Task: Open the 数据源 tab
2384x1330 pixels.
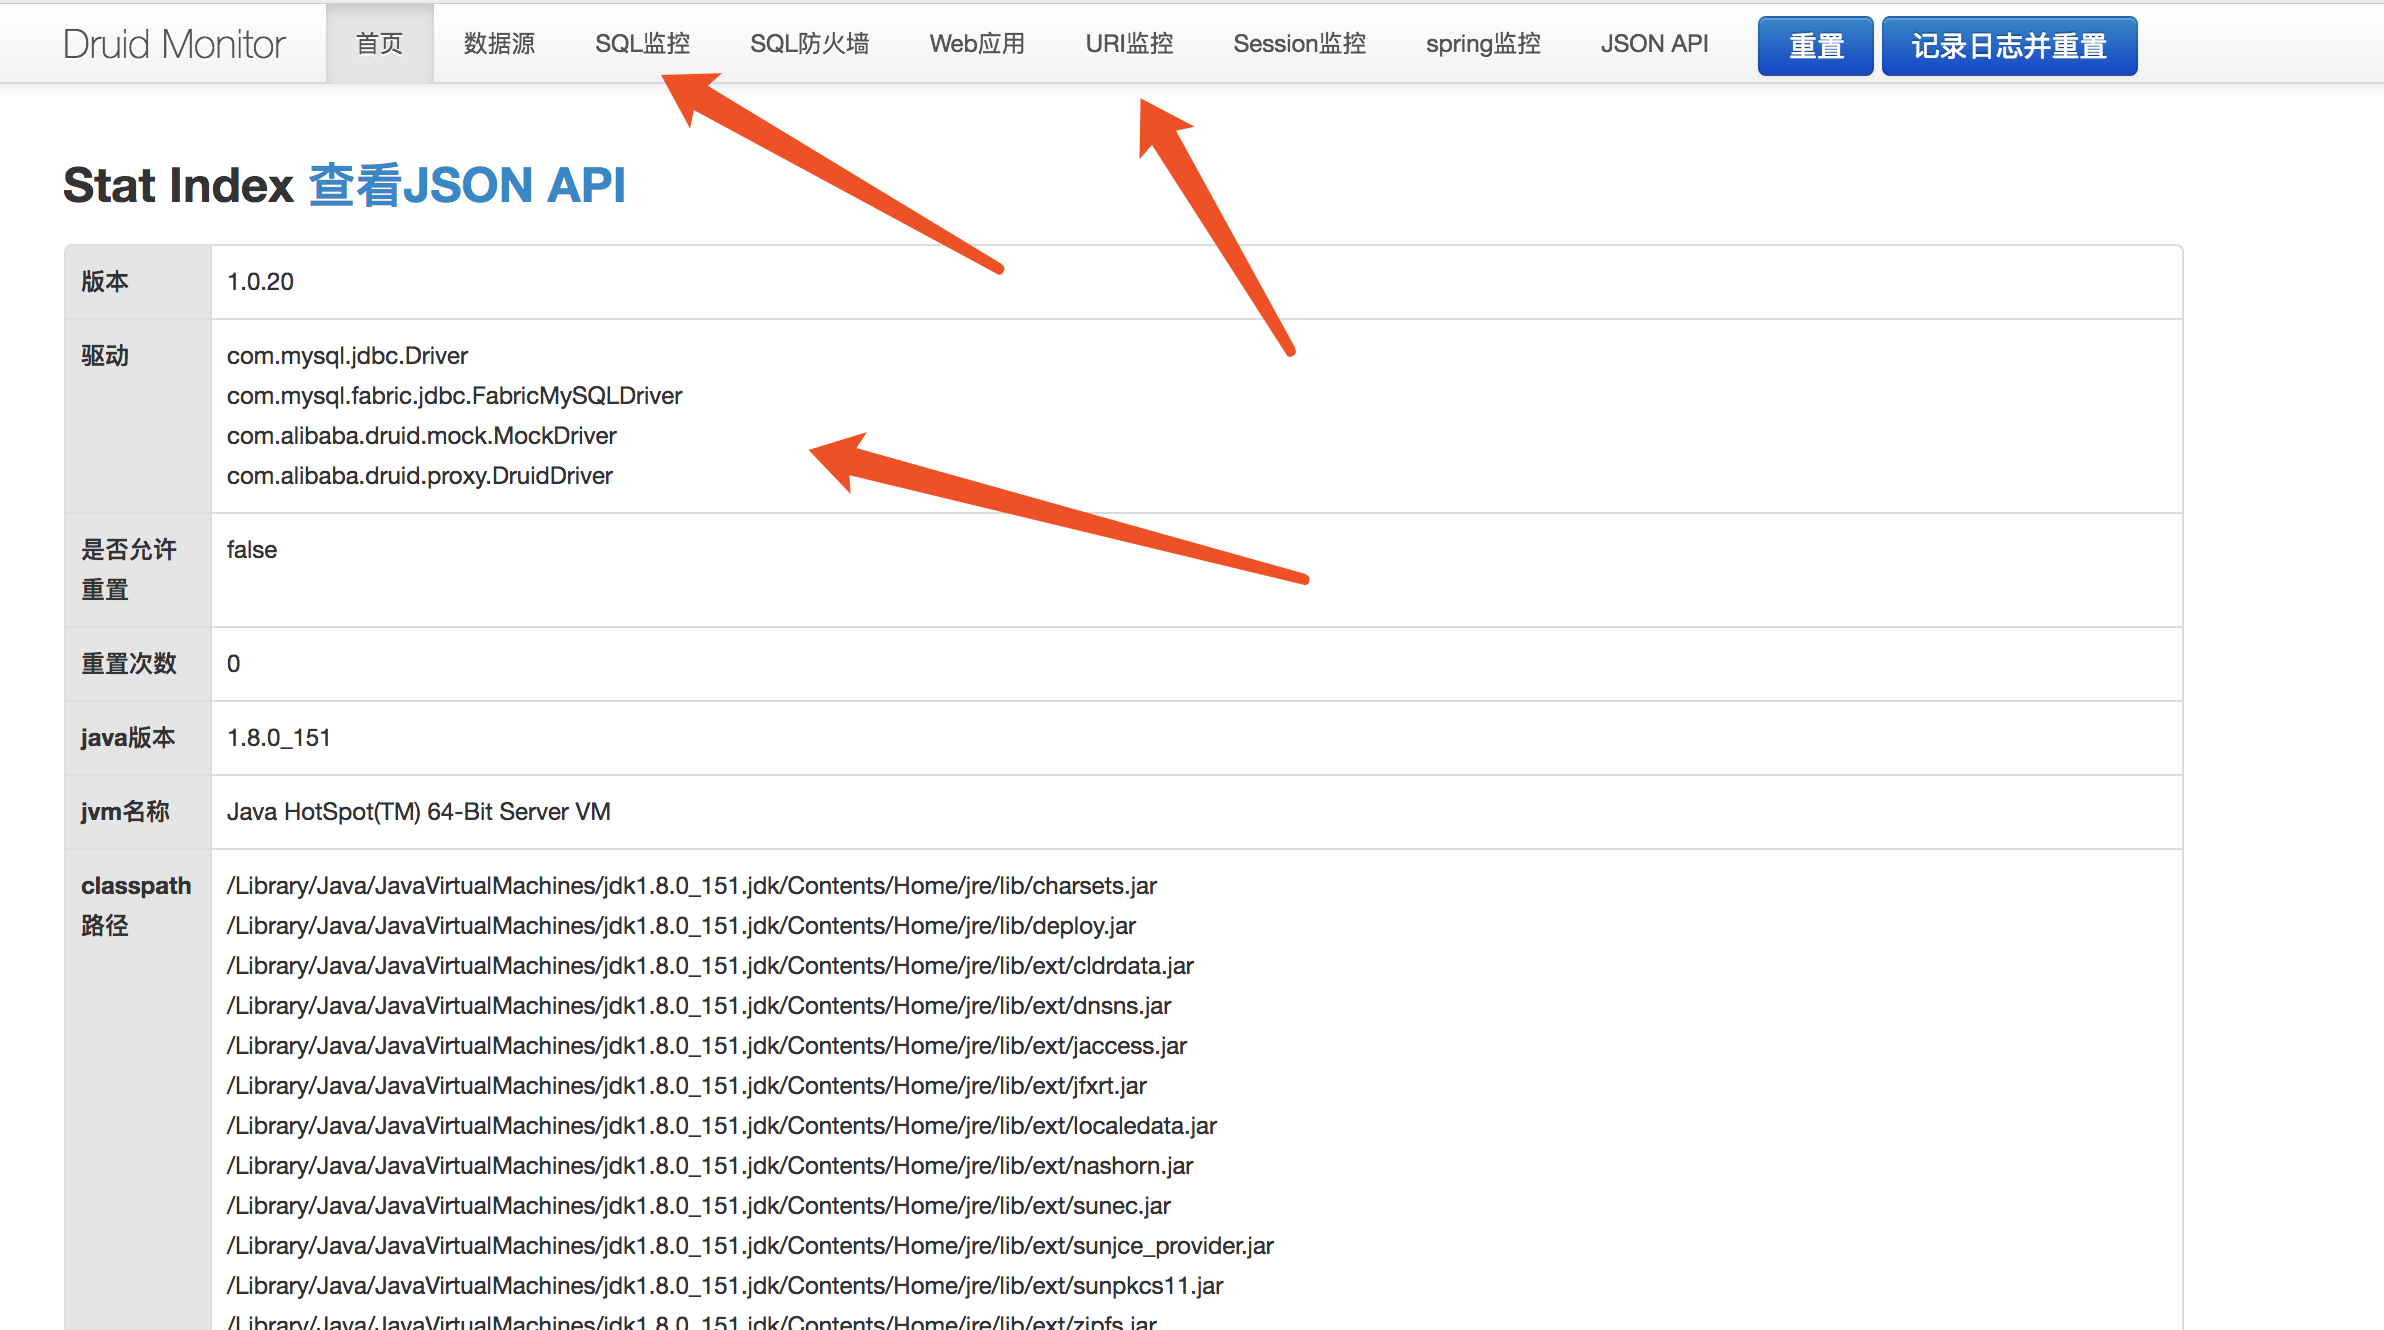Action: pos(499,44)
